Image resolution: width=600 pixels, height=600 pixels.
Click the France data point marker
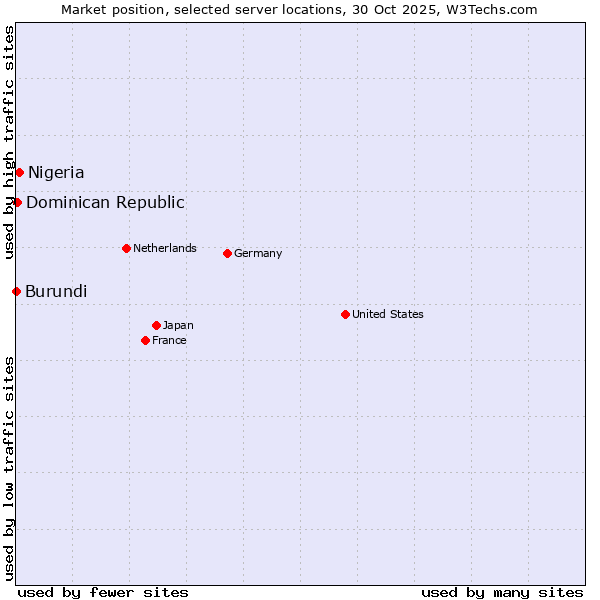(145, 340)
